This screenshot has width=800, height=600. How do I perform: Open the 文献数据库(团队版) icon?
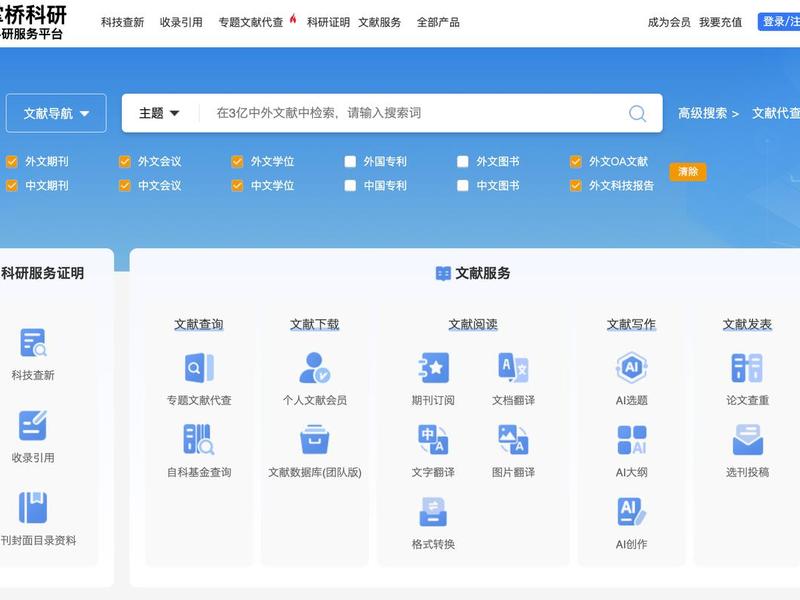[x=315, y=439]
